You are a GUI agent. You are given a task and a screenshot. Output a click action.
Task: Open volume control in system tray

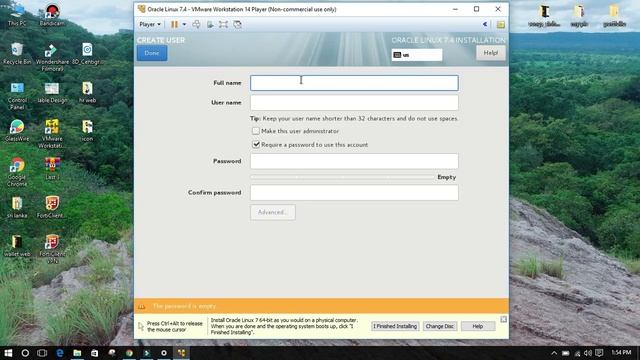[588, 353]
